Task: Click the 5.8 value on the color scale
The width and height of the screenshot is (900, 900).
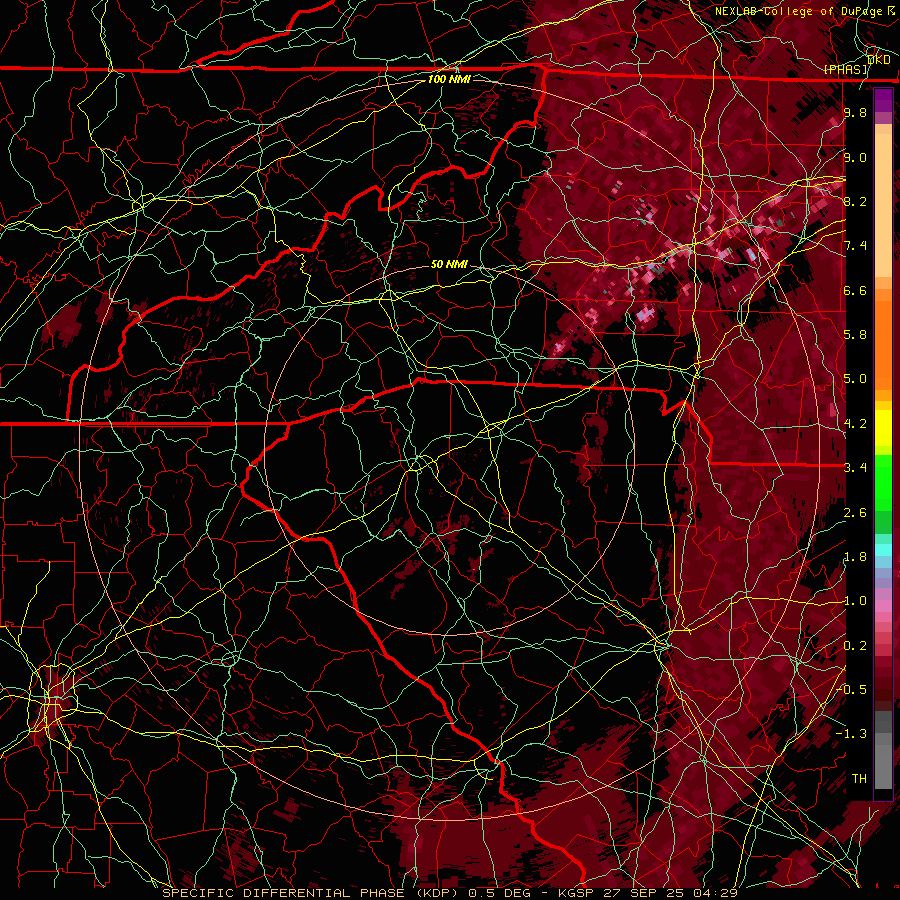Action: coord(855,335)
